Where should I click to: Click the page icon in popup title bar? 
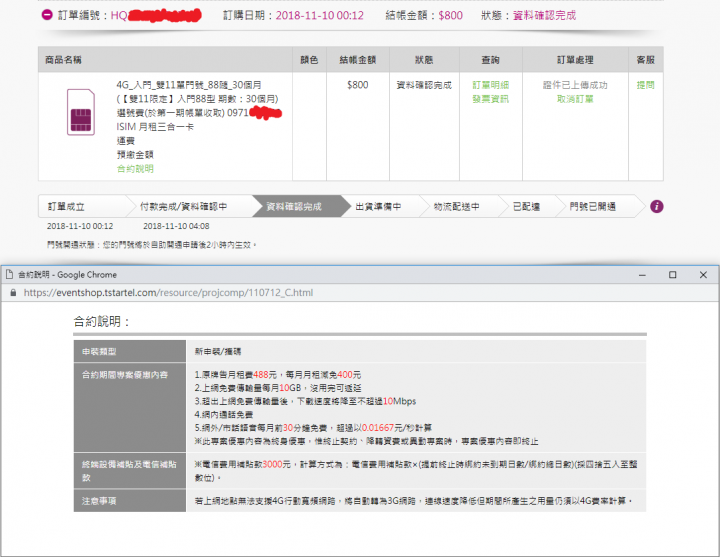9,275
